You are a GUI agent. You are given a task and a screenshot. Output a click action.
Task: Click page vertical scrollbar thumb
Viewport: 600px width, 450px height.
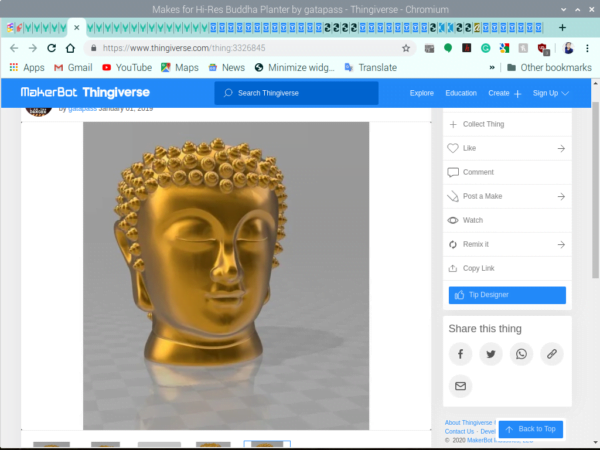[595, 190]
